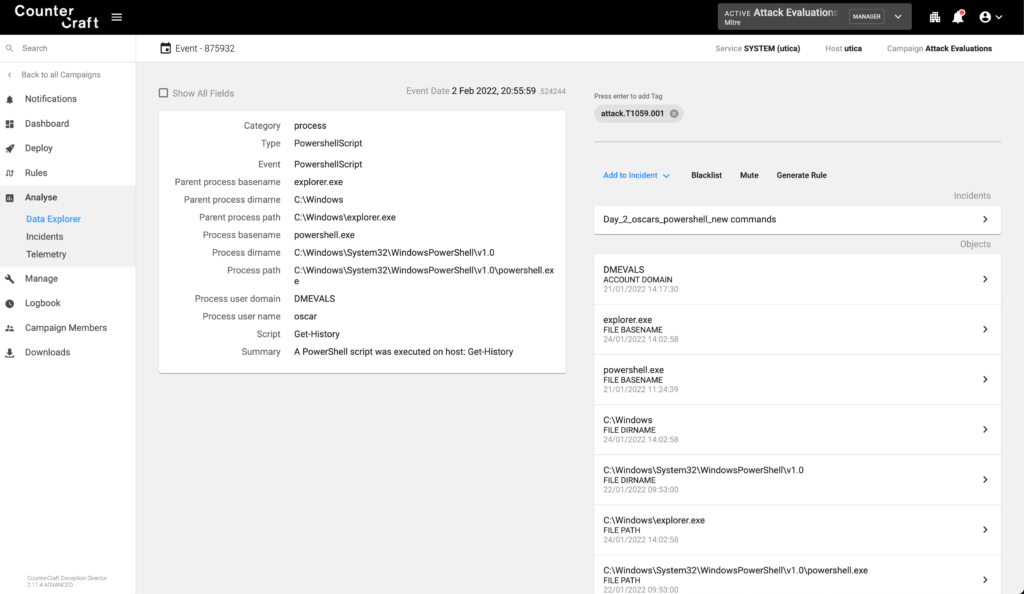Open the Logbook sidebar item
Screen dimensions: 1024x594
point(42,303)
